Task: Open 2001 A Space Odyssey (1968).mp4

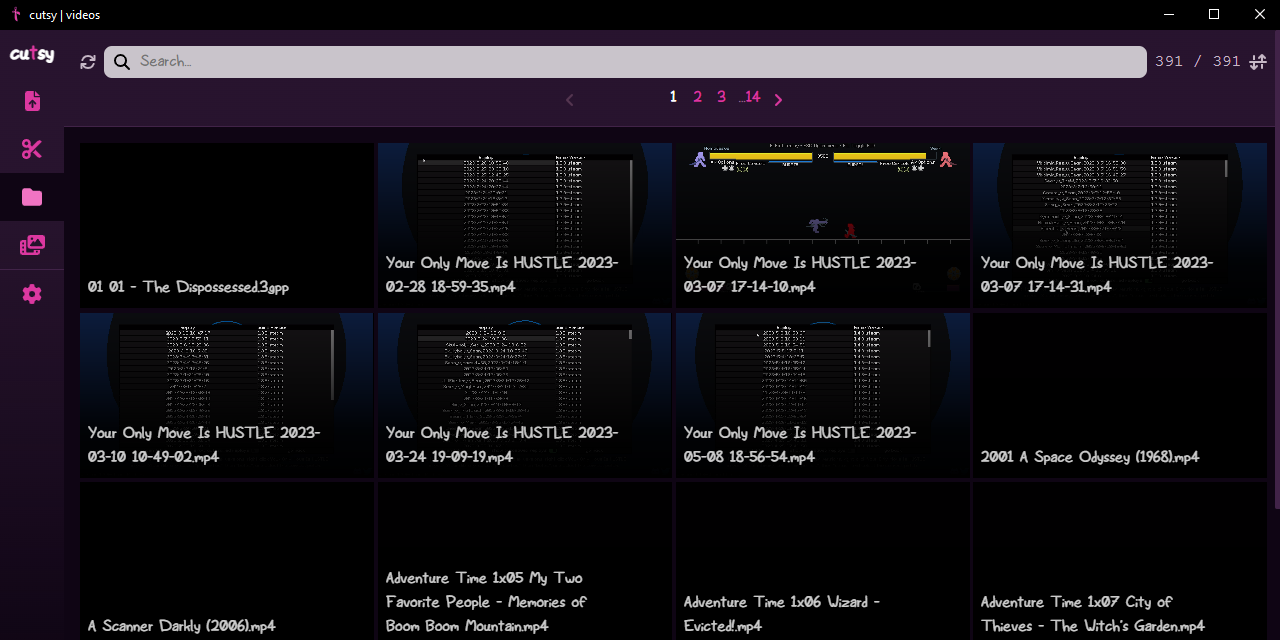Action: pos(1120,395)
